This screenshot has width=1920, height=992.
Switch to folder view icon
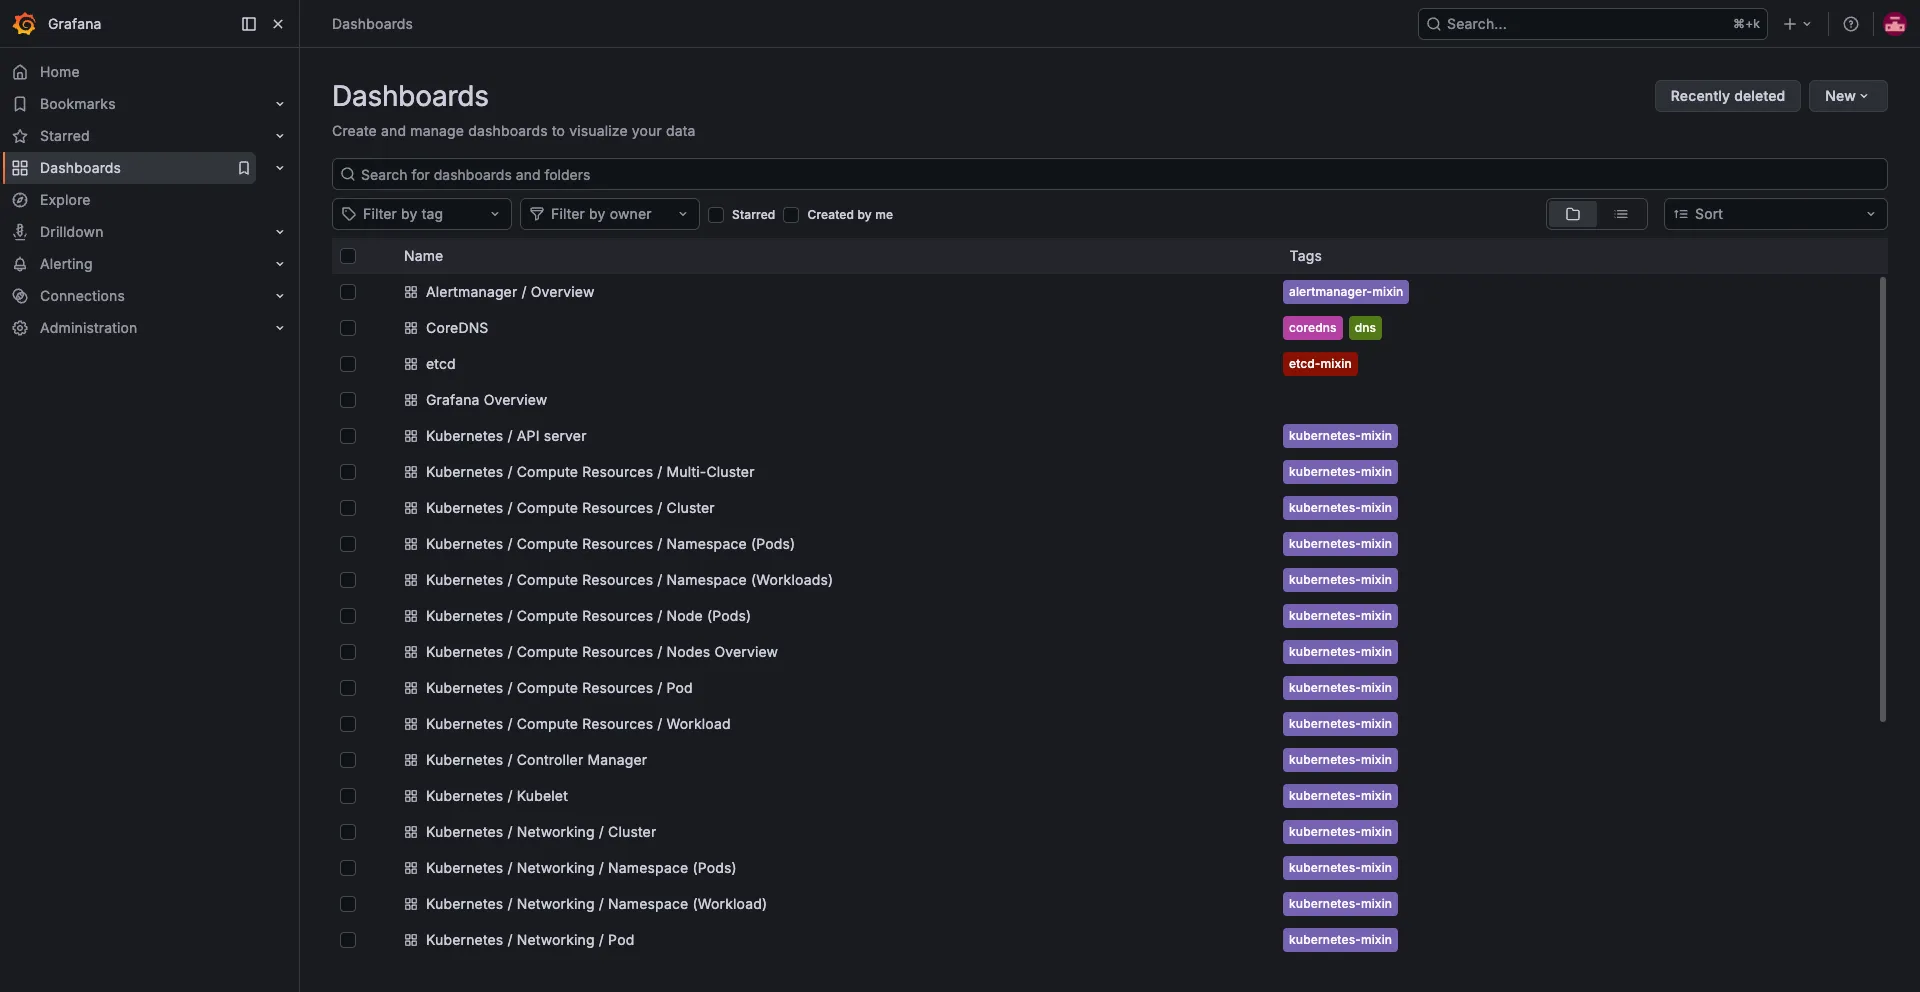coord(1573,214)
